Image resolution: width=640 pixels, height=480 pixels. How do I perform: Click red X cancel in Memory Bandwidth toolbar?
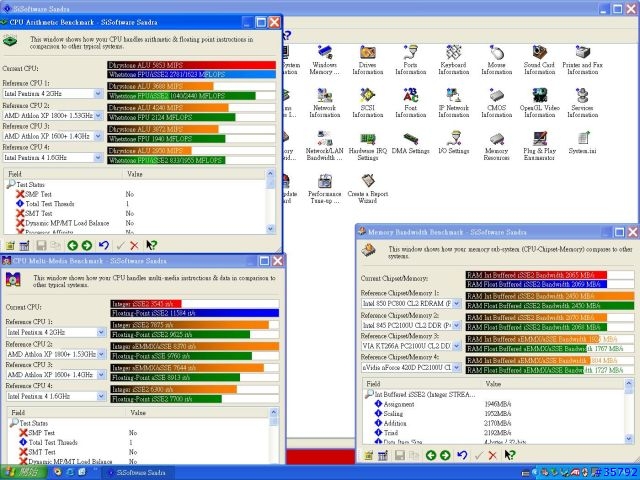pyautogui.click(x=493, y=455)
